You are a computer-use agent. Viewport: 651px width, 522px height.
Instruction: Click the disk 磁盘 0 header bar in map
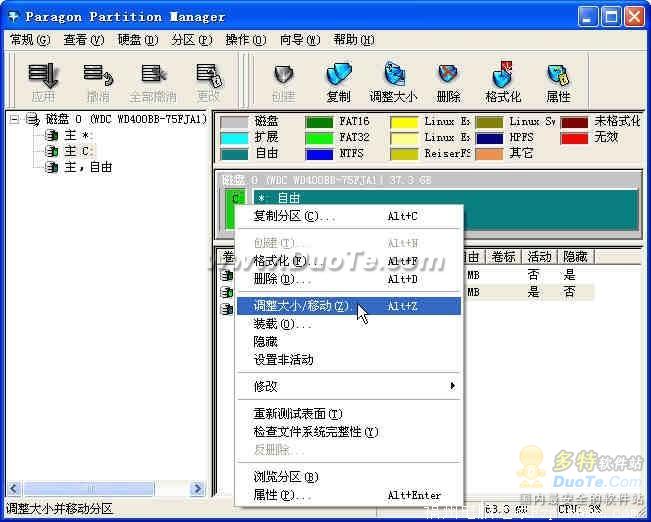point(428,180)
